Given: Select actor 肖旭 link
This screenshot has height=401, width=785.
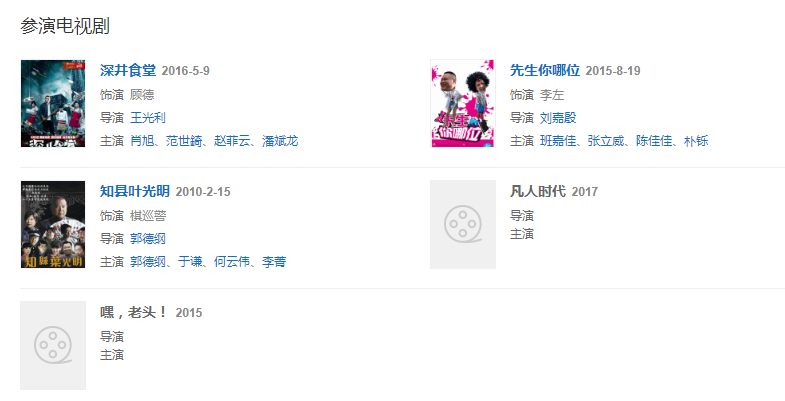Looking at the screenshot, I should pyautogui.click(x=142, y=141).
